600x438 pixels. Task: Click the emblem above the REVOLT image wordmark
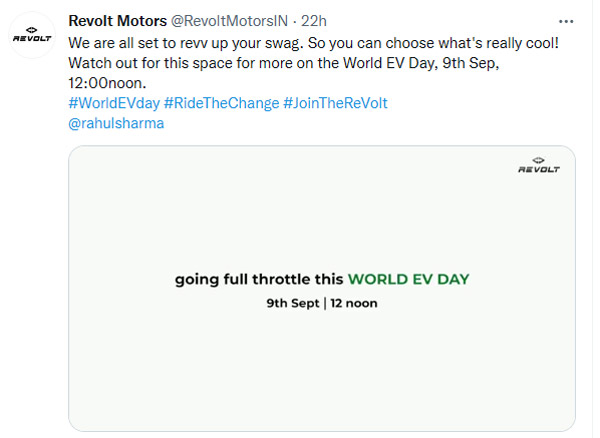point(538,160)
